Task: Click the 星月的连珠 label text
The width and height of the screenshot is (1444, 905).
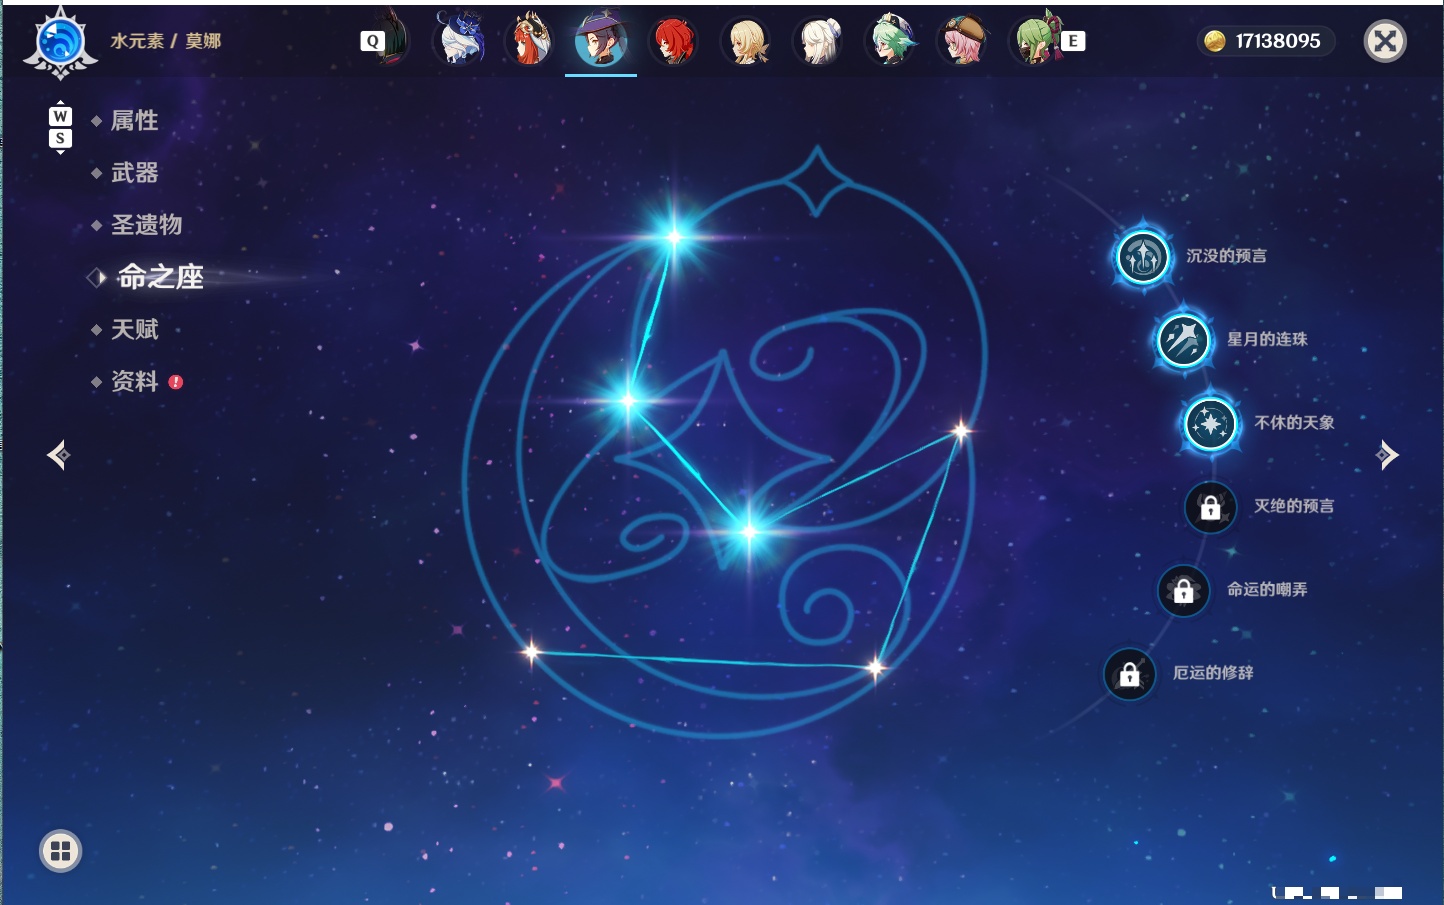Action: 1267,339
